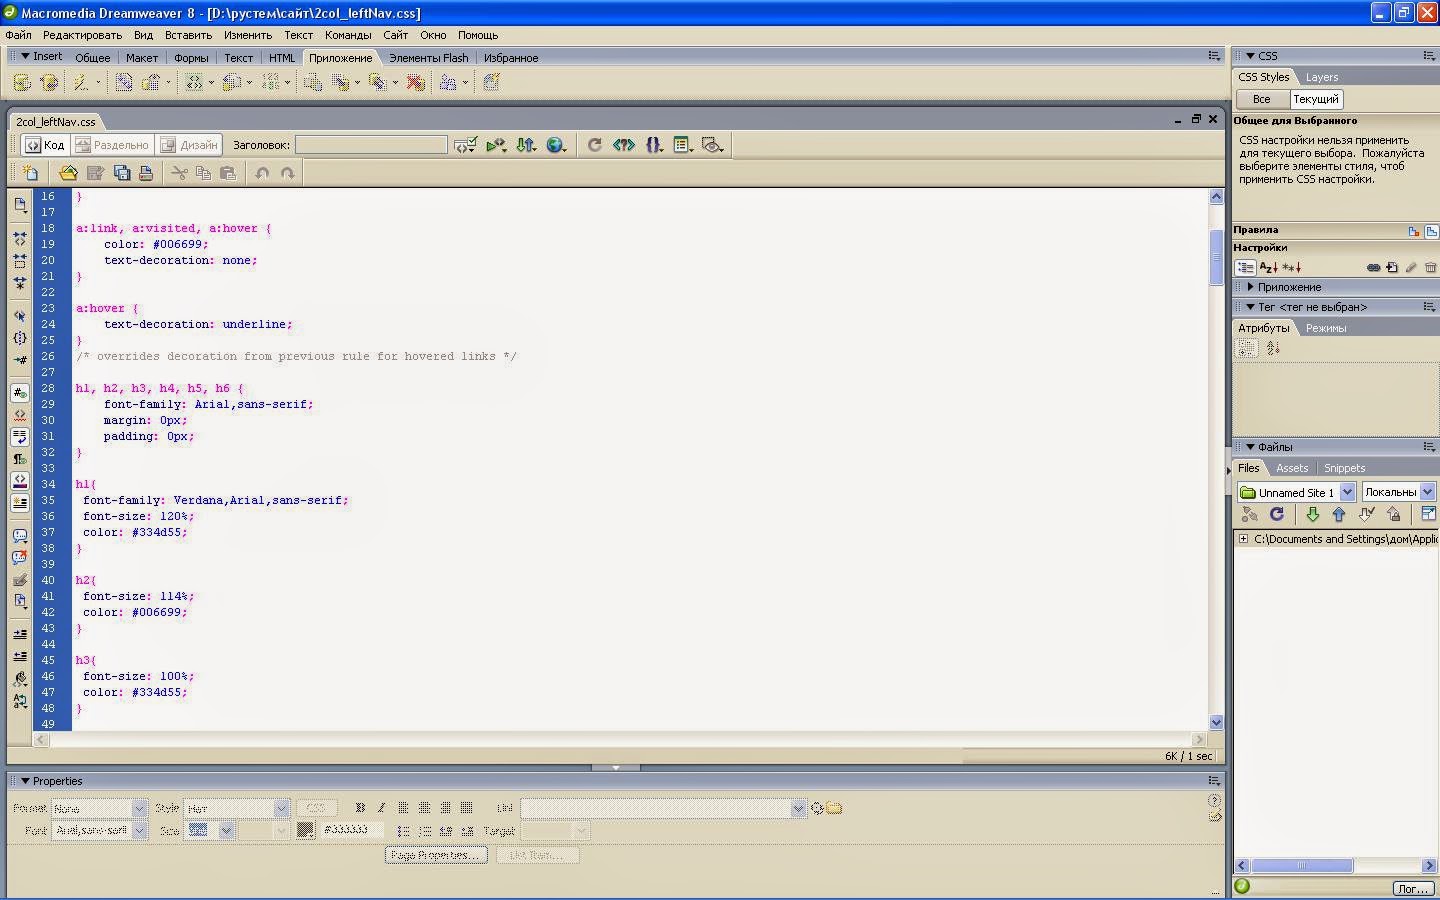Viewport: 1440px width, 900px height.
Task: Click the Cut scissors icon
Action: point(180,173)
